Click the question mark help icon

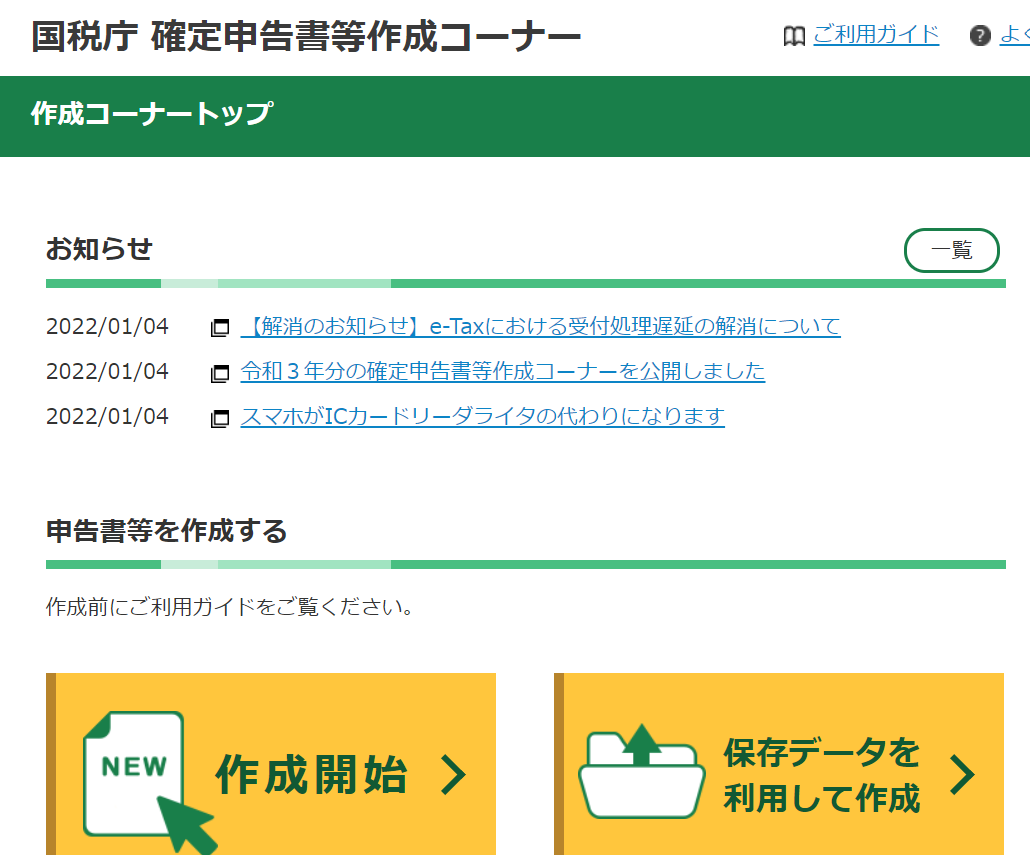[x=979, y=35]
